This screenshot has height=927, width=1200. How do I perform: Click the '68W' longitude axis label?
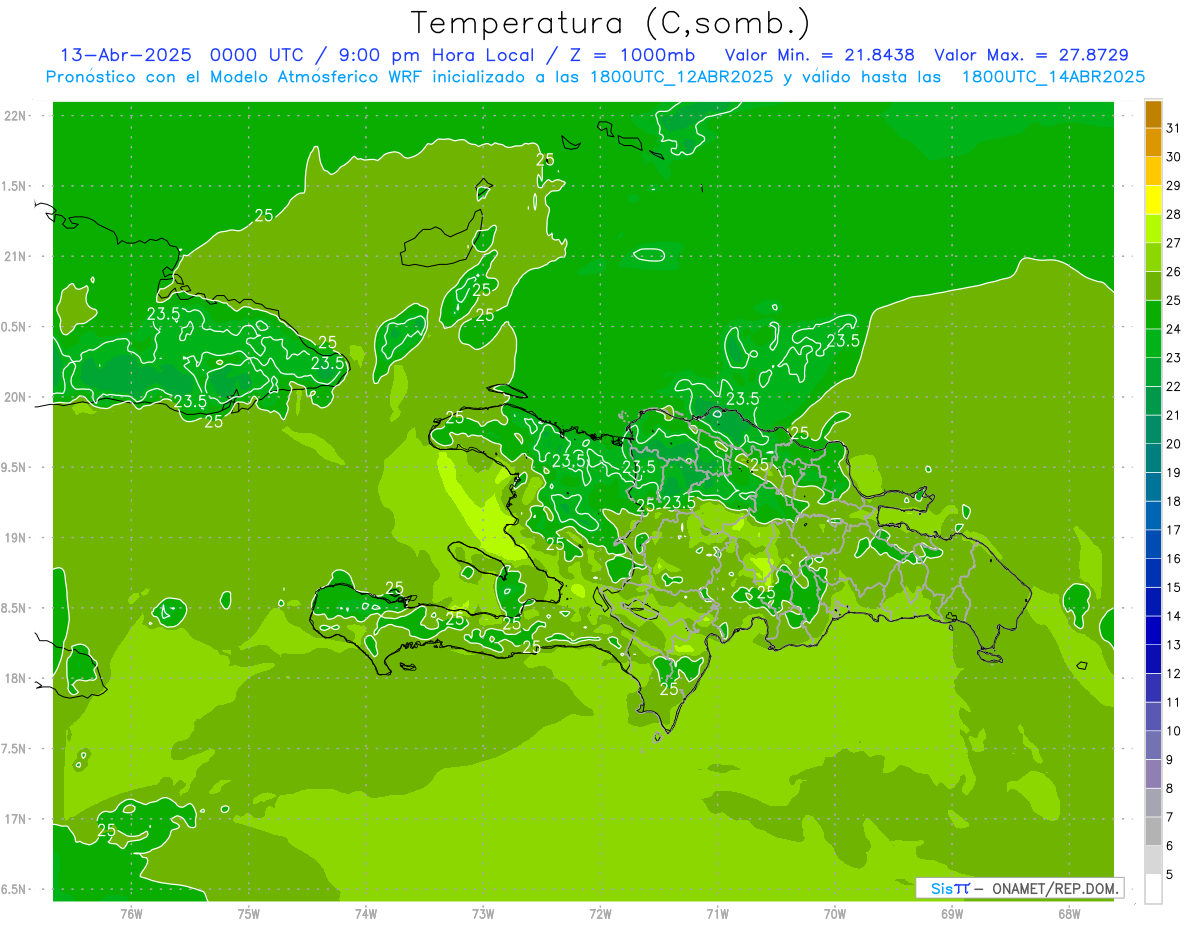(x=1069, y=914)
